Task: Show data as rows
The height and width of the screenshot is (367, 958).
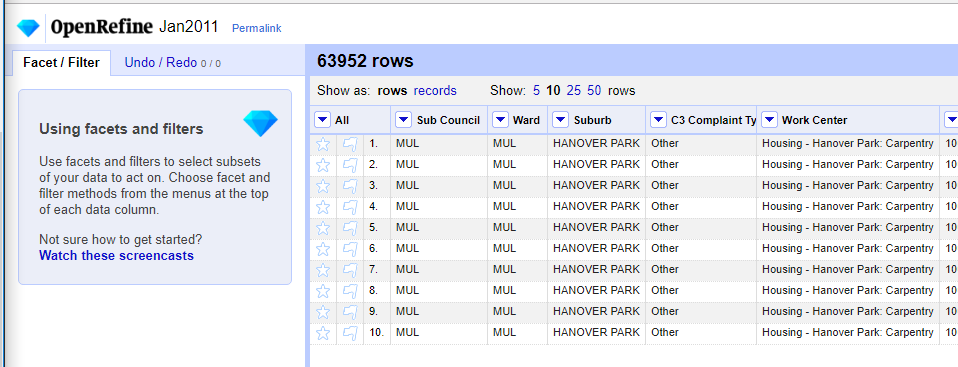Action: [x=392, y=91]
